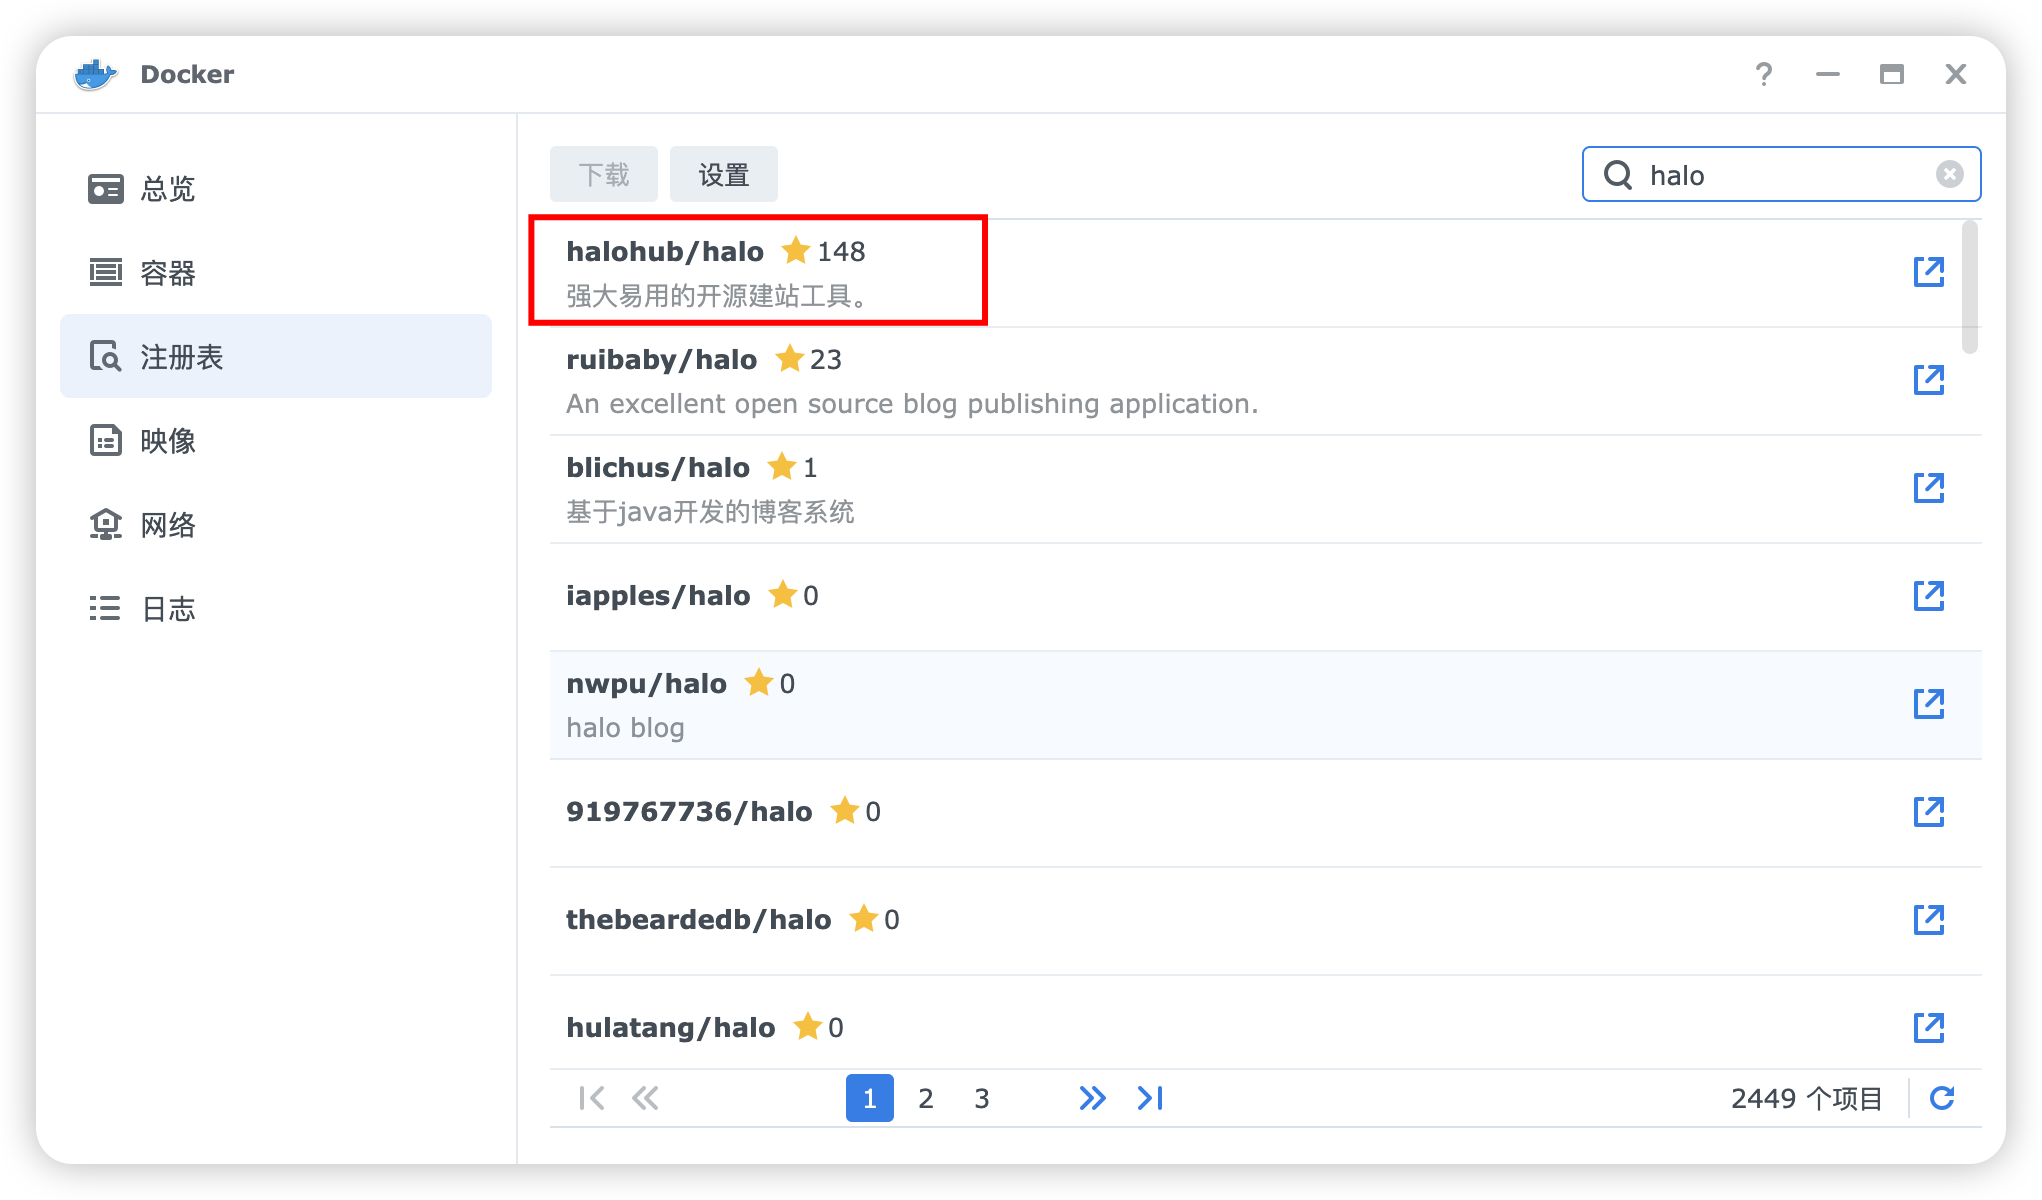The height and width of the screenshot is (1200, 2042).
Task: Click the 下载 download button
Action: pos(604,175)
